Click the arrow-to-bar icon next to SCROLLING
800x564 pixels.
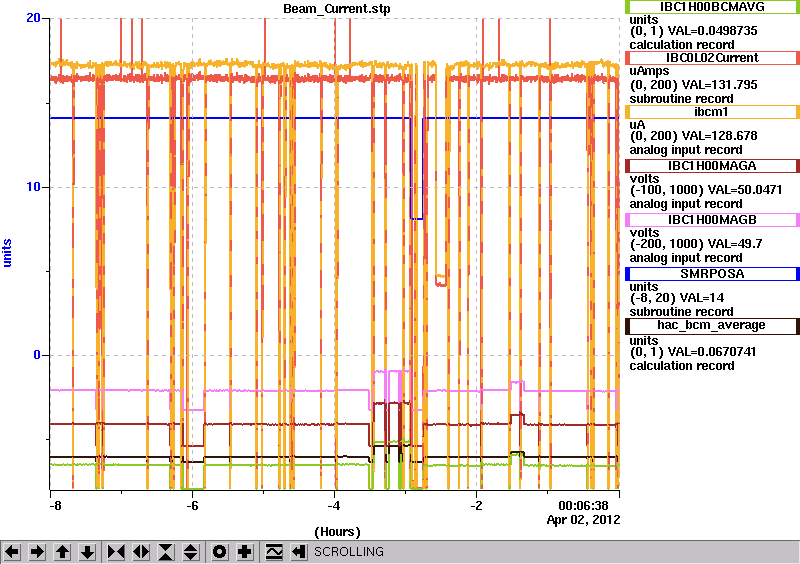point(299,552)
